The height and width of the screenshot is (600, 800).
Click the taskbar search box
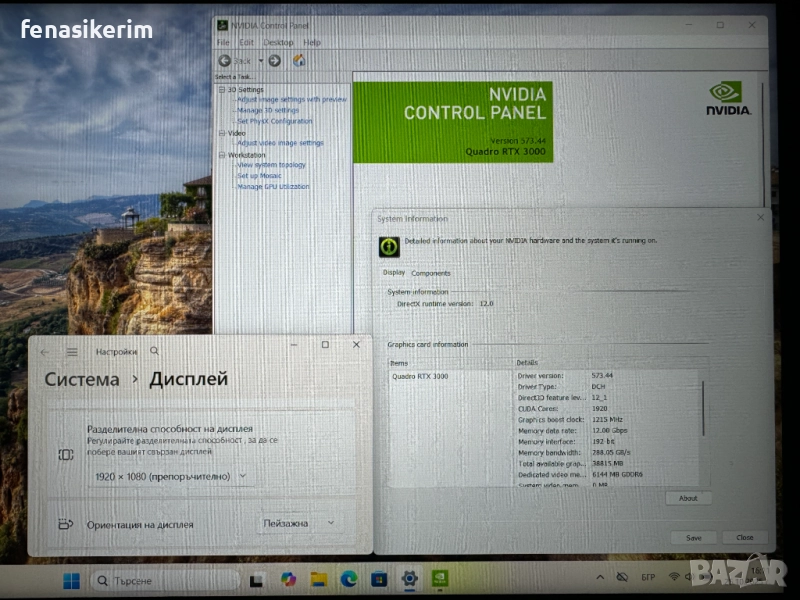165,580
